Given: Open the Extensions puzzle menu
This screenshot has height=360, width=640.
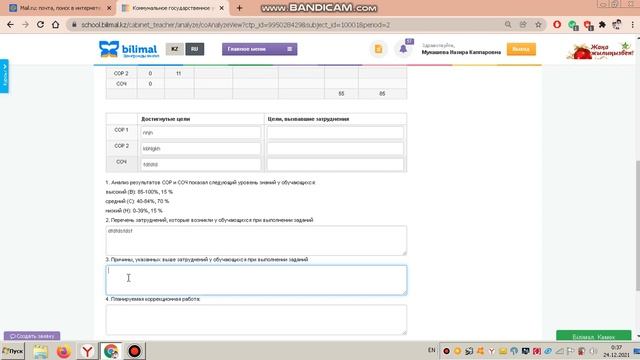Looking at the screenshot, I should (x=602, y=25).
